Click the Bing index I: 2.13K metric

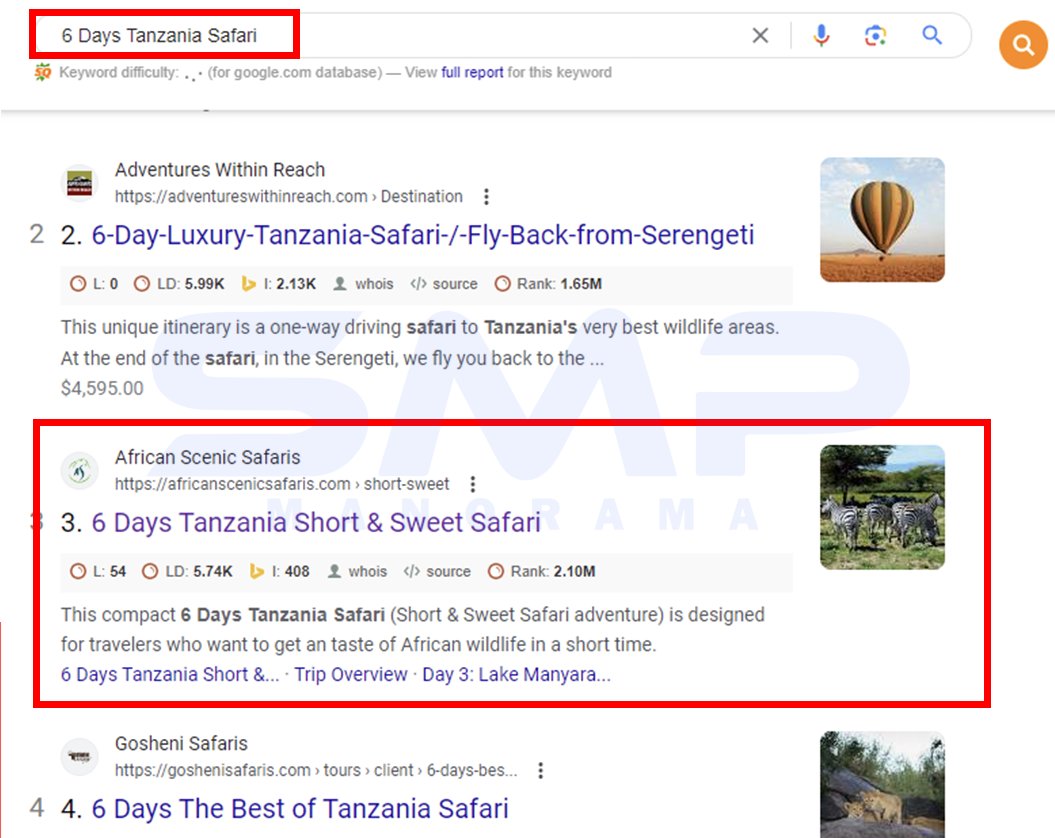(x=279, y=284)
